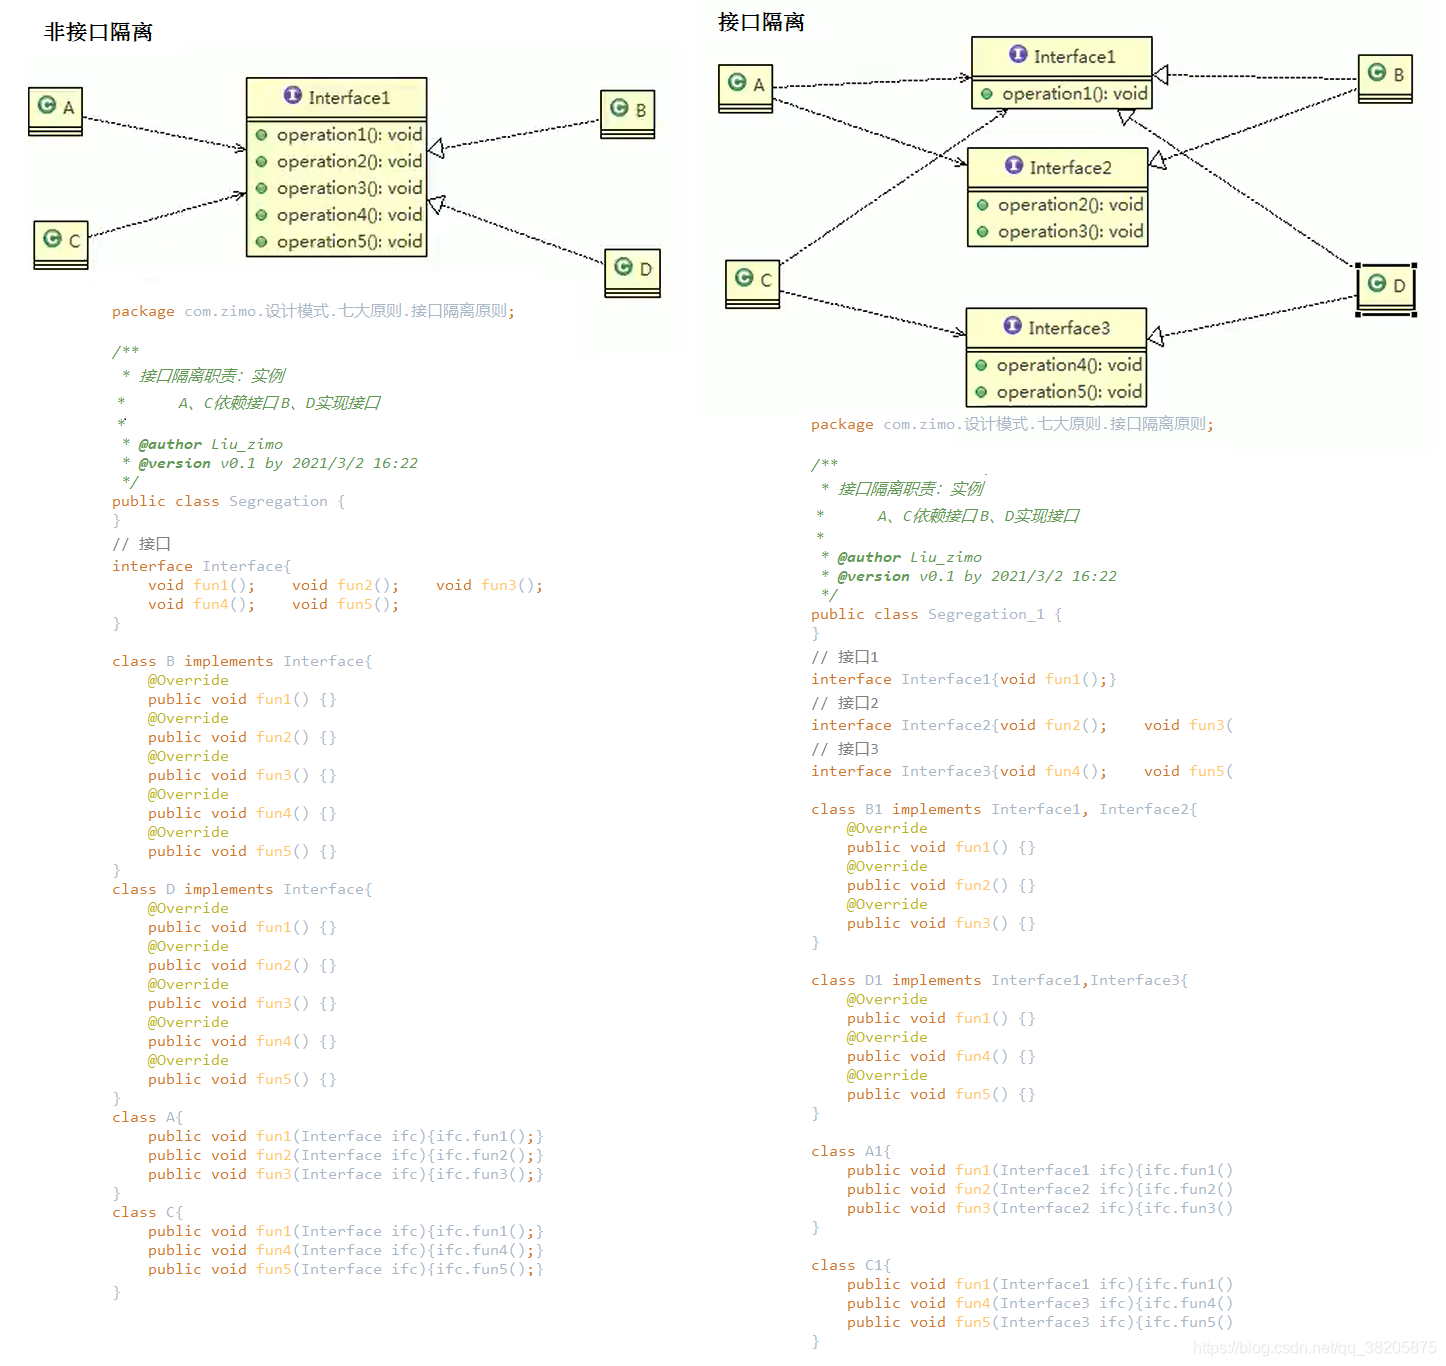Click operation5 method icon in 非接口隔离 diagram
This screenshot has height=1366, width=1446.
(261, 242)
